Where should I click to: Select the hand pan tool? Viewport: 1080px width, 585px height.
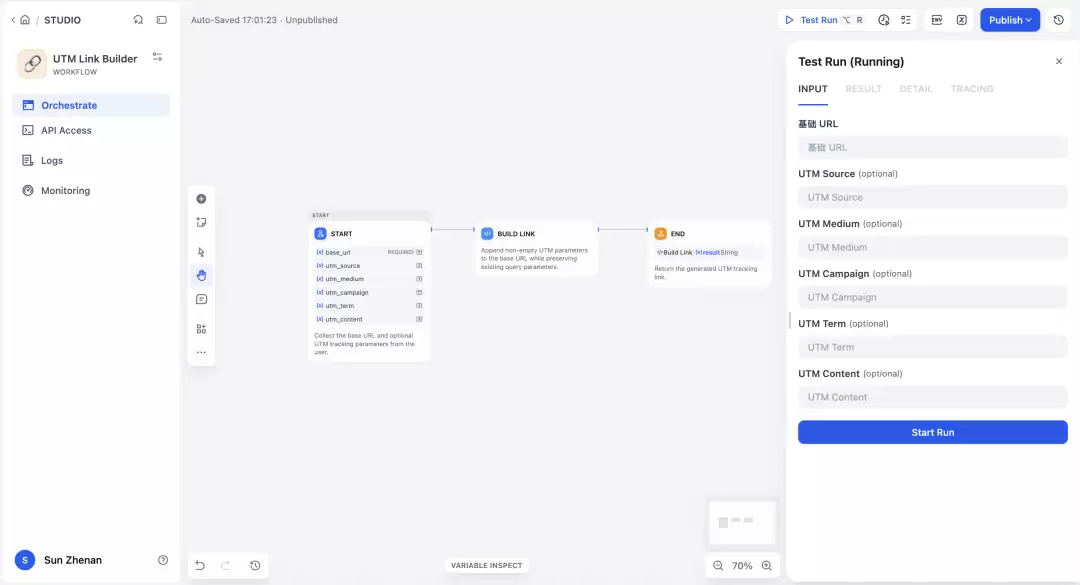tap(201, 276)
